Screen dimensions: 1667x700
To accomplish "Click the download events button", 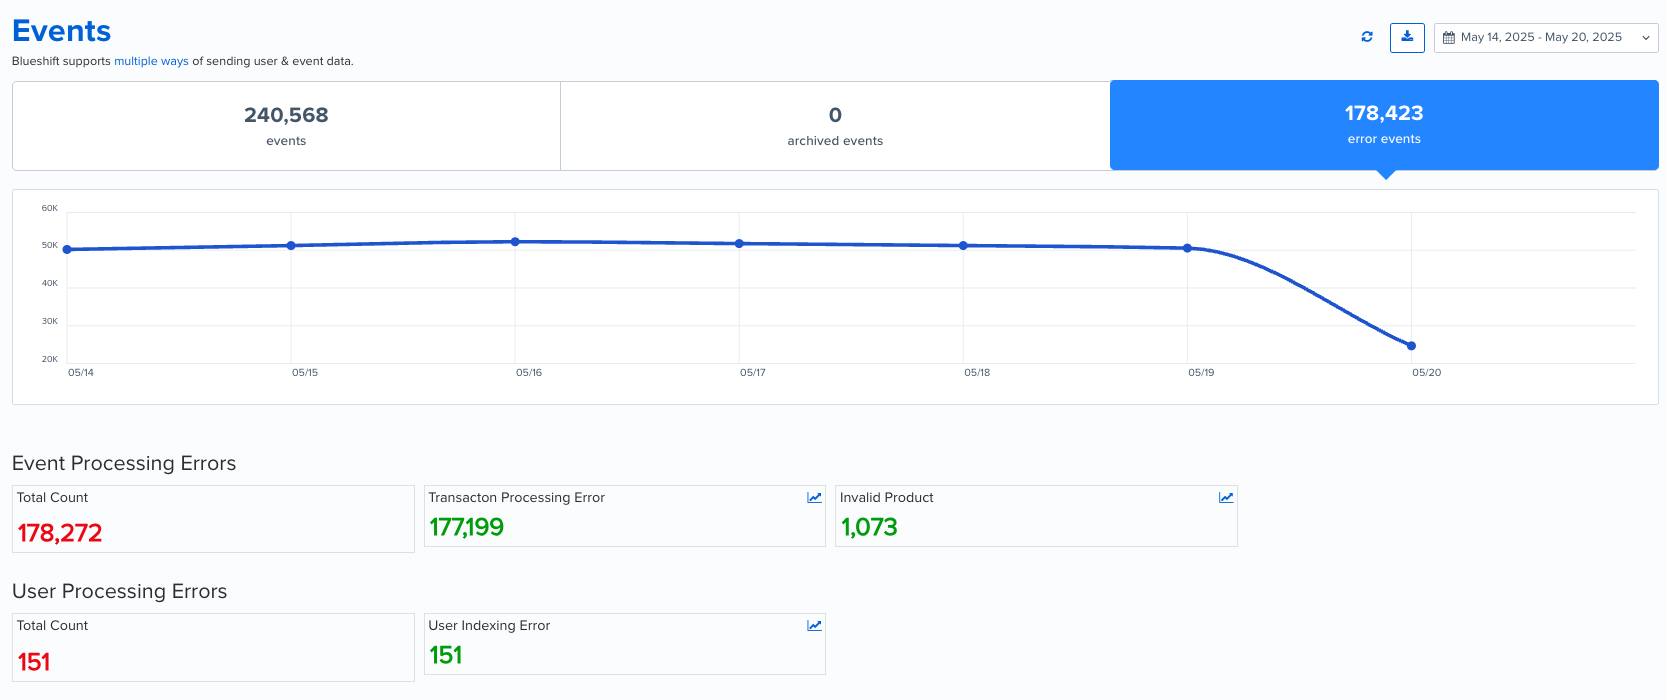I will [1407, 37].
